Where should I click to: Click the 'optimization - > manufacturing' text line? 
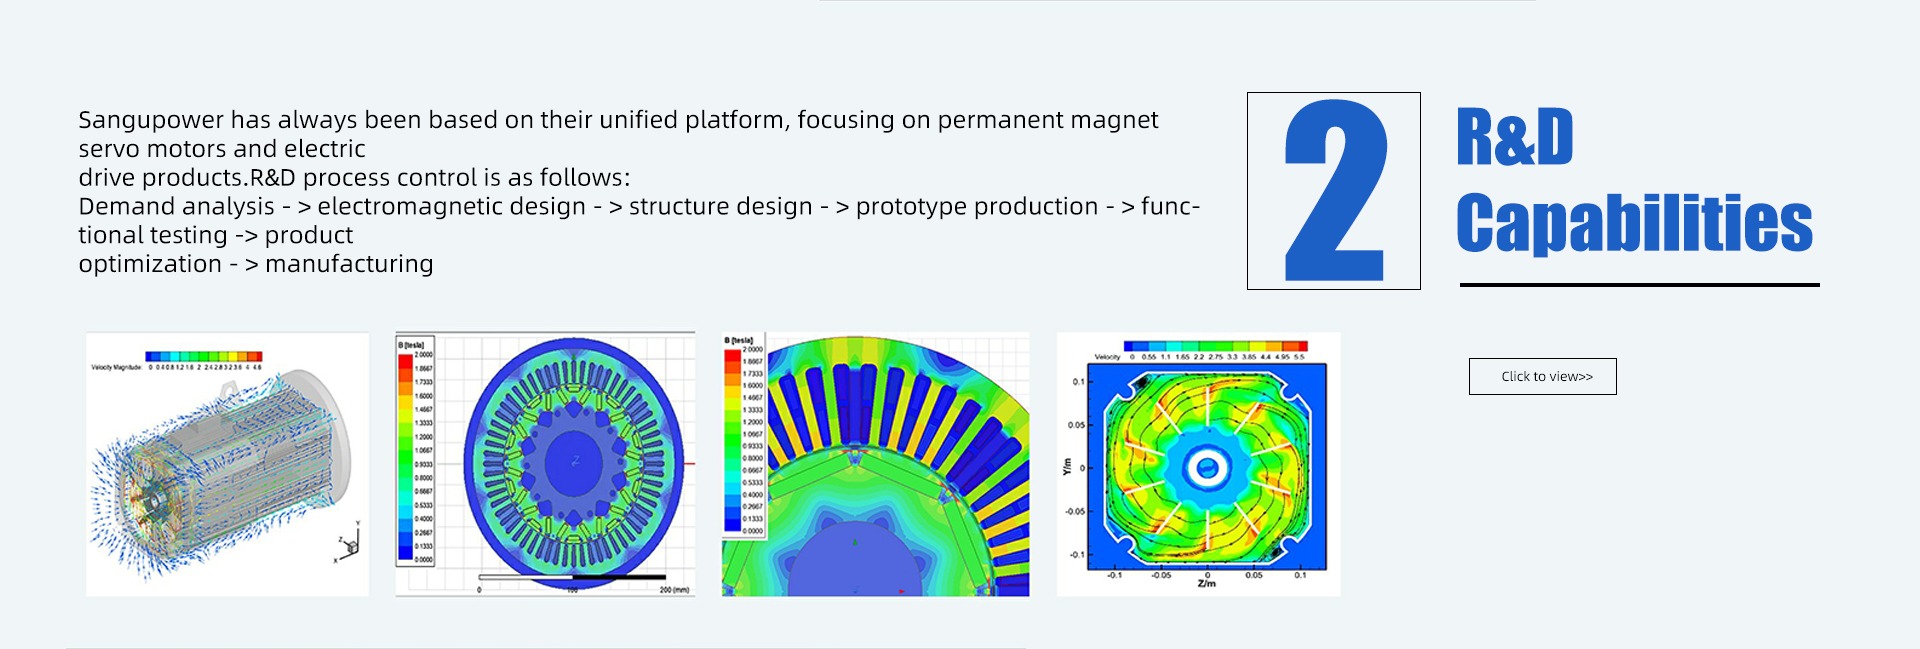(x=256, y=264)
